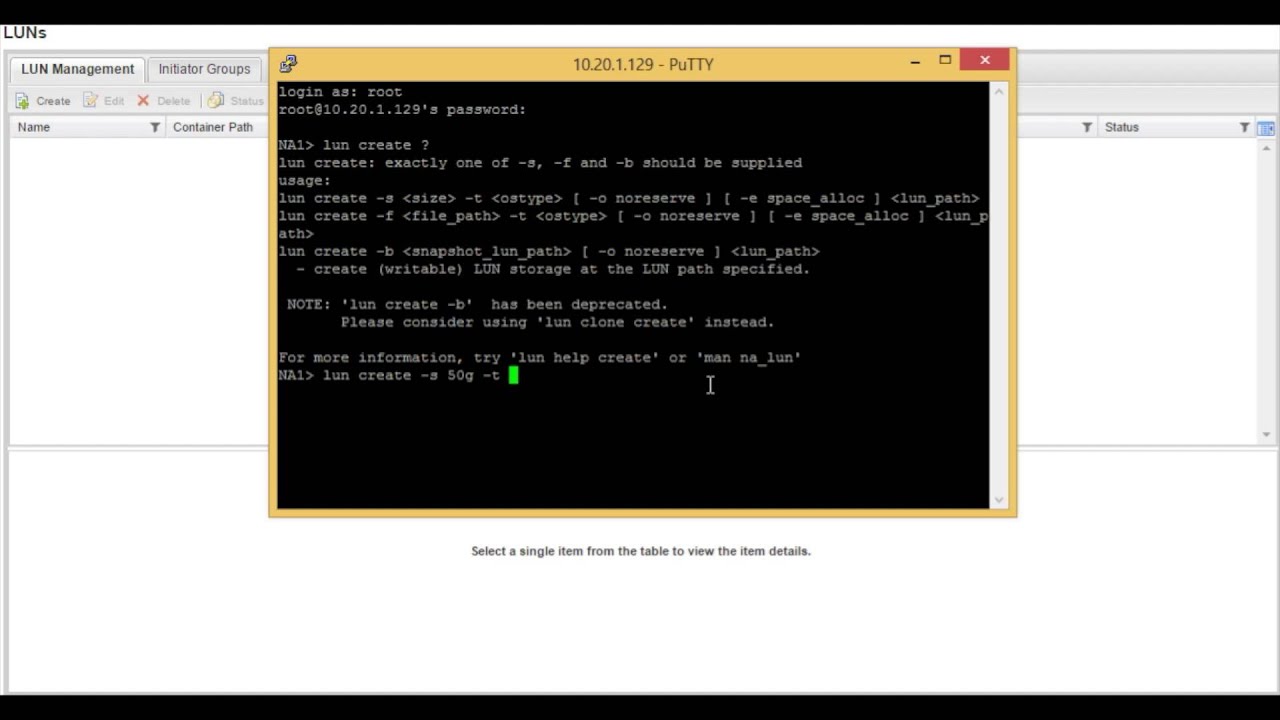Click the Delete toolbar button
Viewport: 1280px width, 720px height.
pos(163,101)
